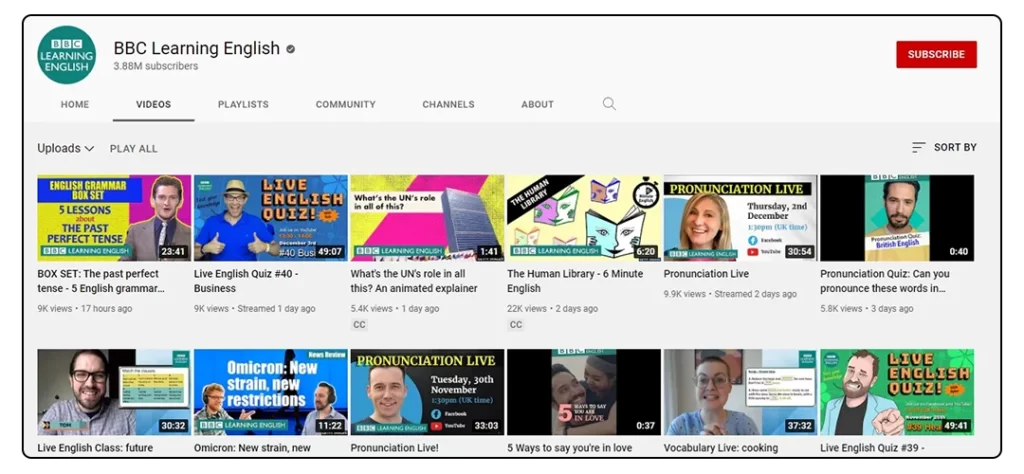Switch to the About tab
Screen dimensions: 1024x474
coord(537,104)
